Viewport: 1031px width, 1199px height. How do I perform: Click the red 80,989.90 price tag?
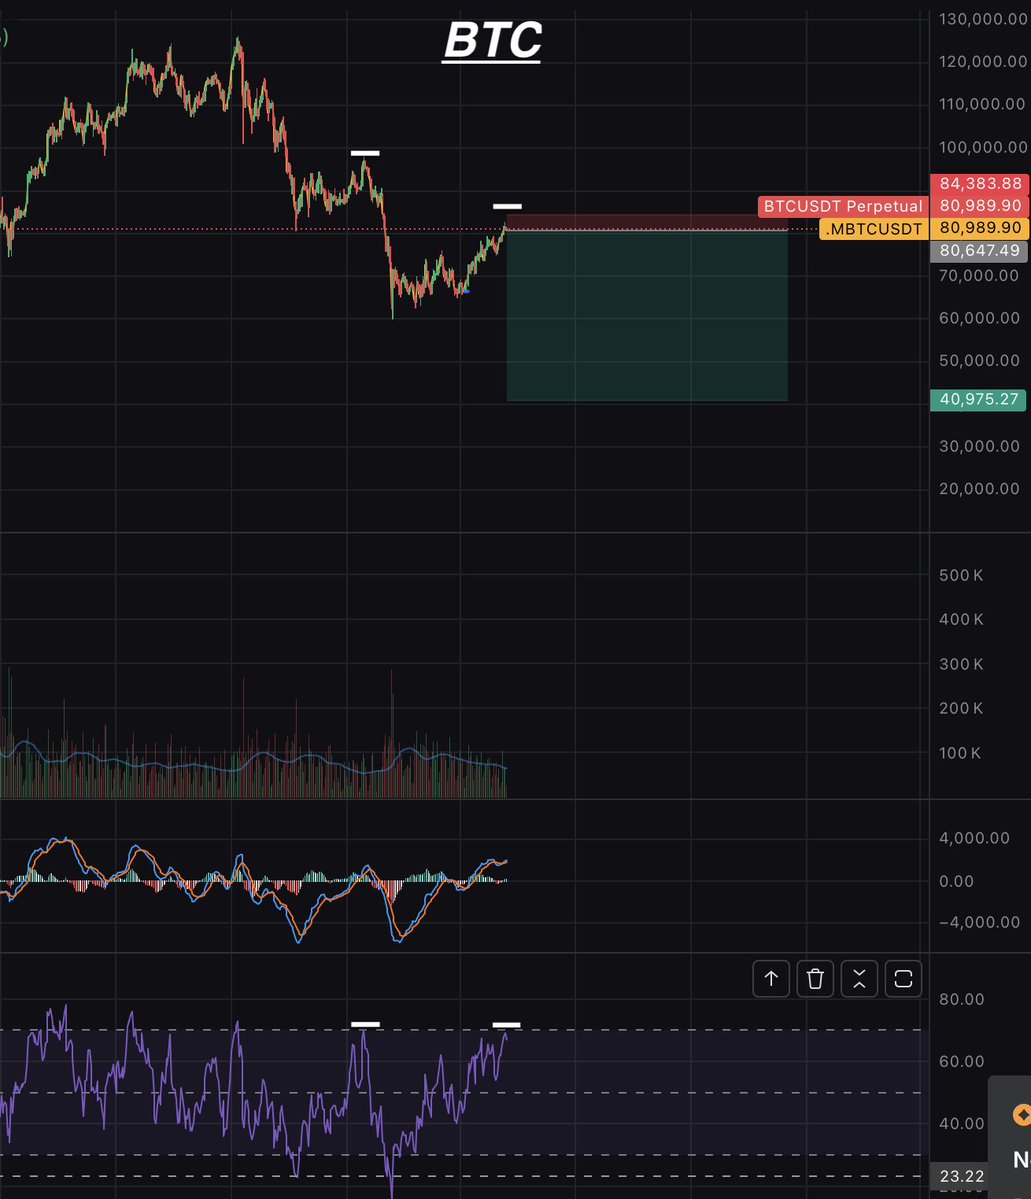tap(980, 206)
